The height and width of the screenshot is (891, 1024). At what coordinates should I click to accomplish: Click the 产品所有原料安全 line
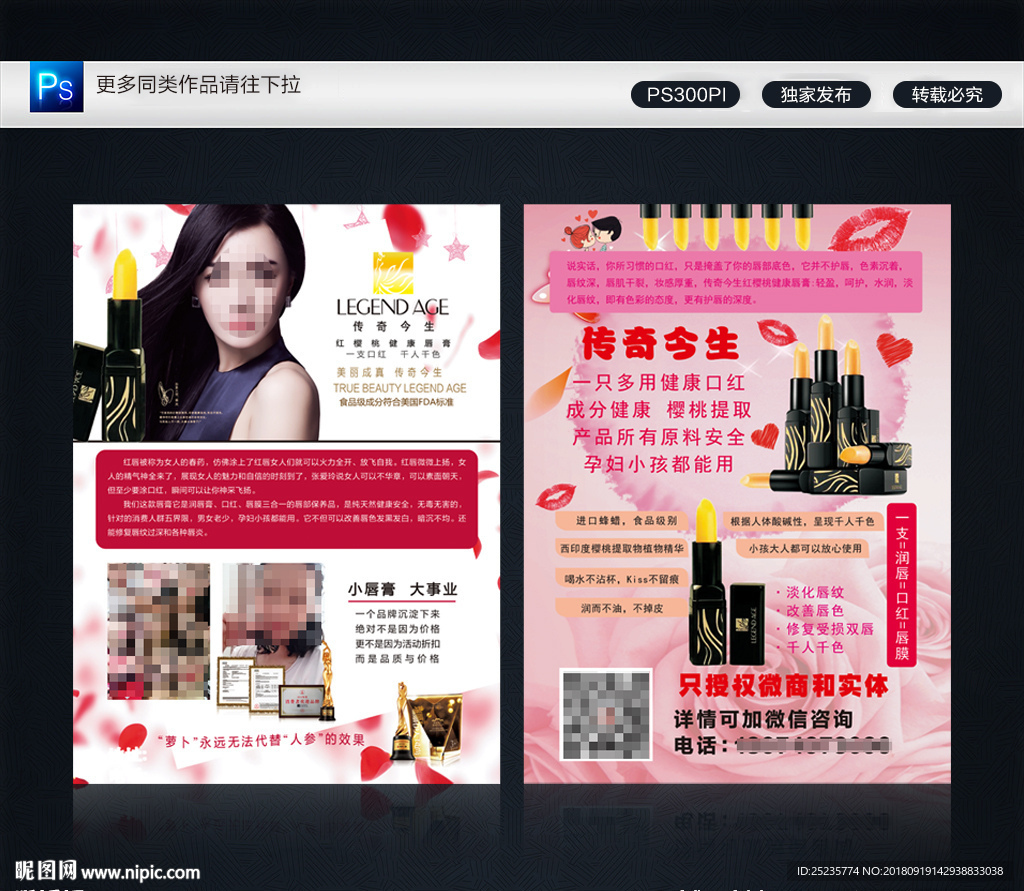659,437
